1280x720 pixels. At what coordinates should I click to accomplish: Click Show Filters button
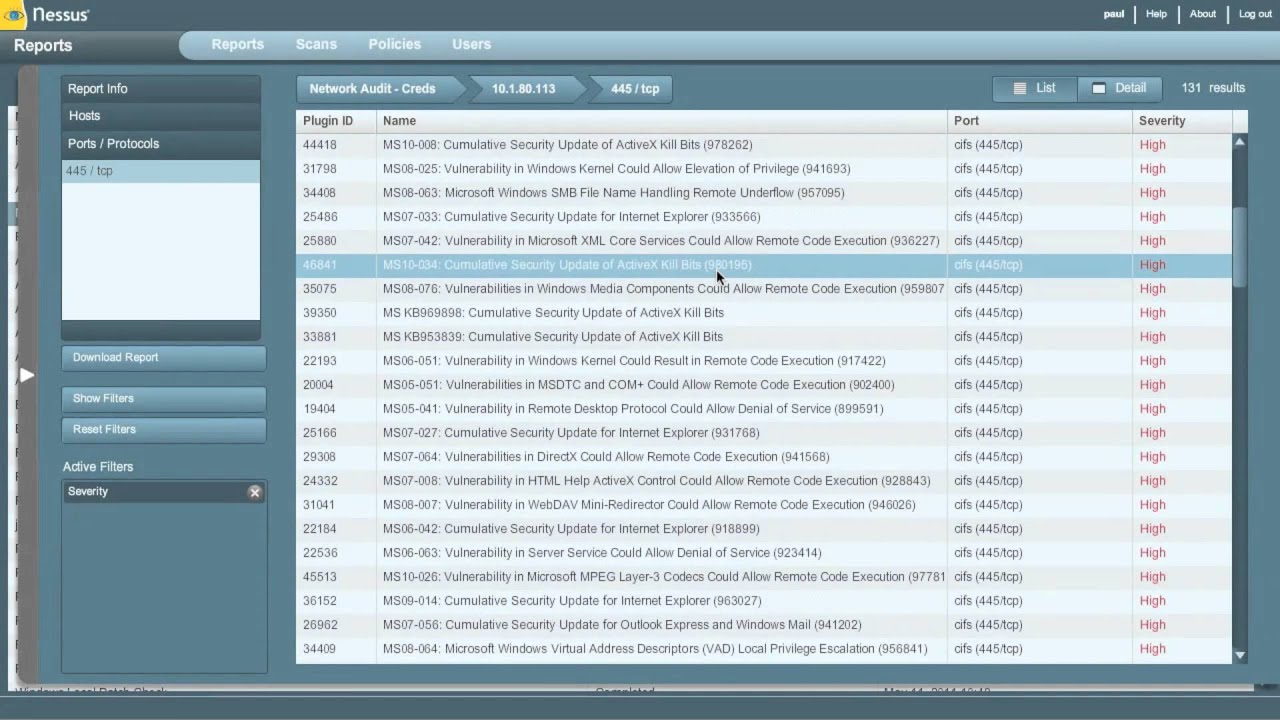click(164, 398)
